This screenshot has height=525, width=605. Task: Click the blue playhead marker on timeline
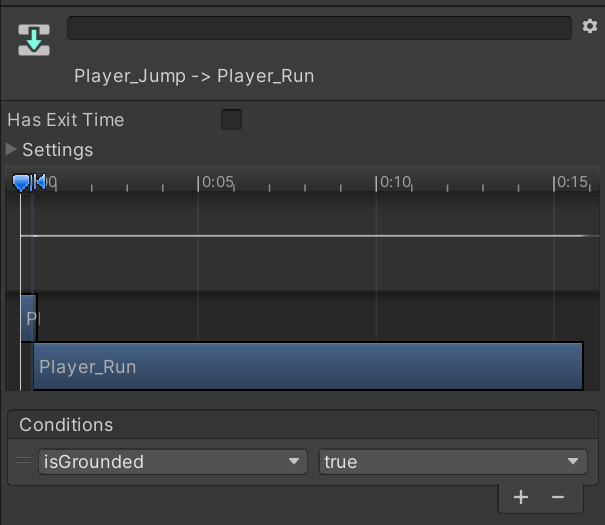[21, 182]
